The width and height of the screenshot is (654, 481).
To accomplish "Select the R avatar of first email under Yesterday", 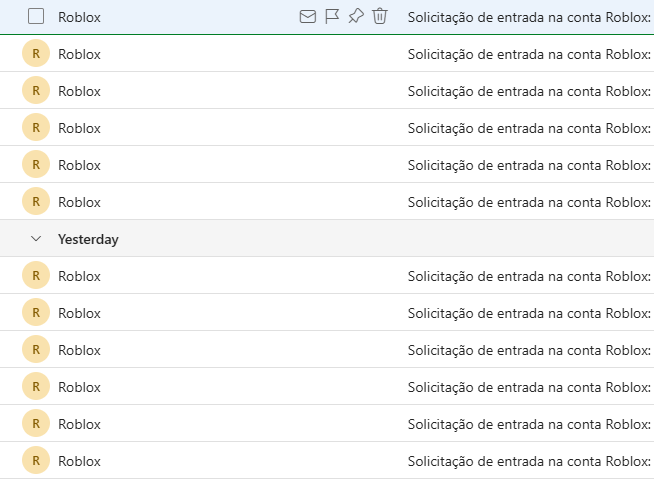I will (x=36, y=275).
